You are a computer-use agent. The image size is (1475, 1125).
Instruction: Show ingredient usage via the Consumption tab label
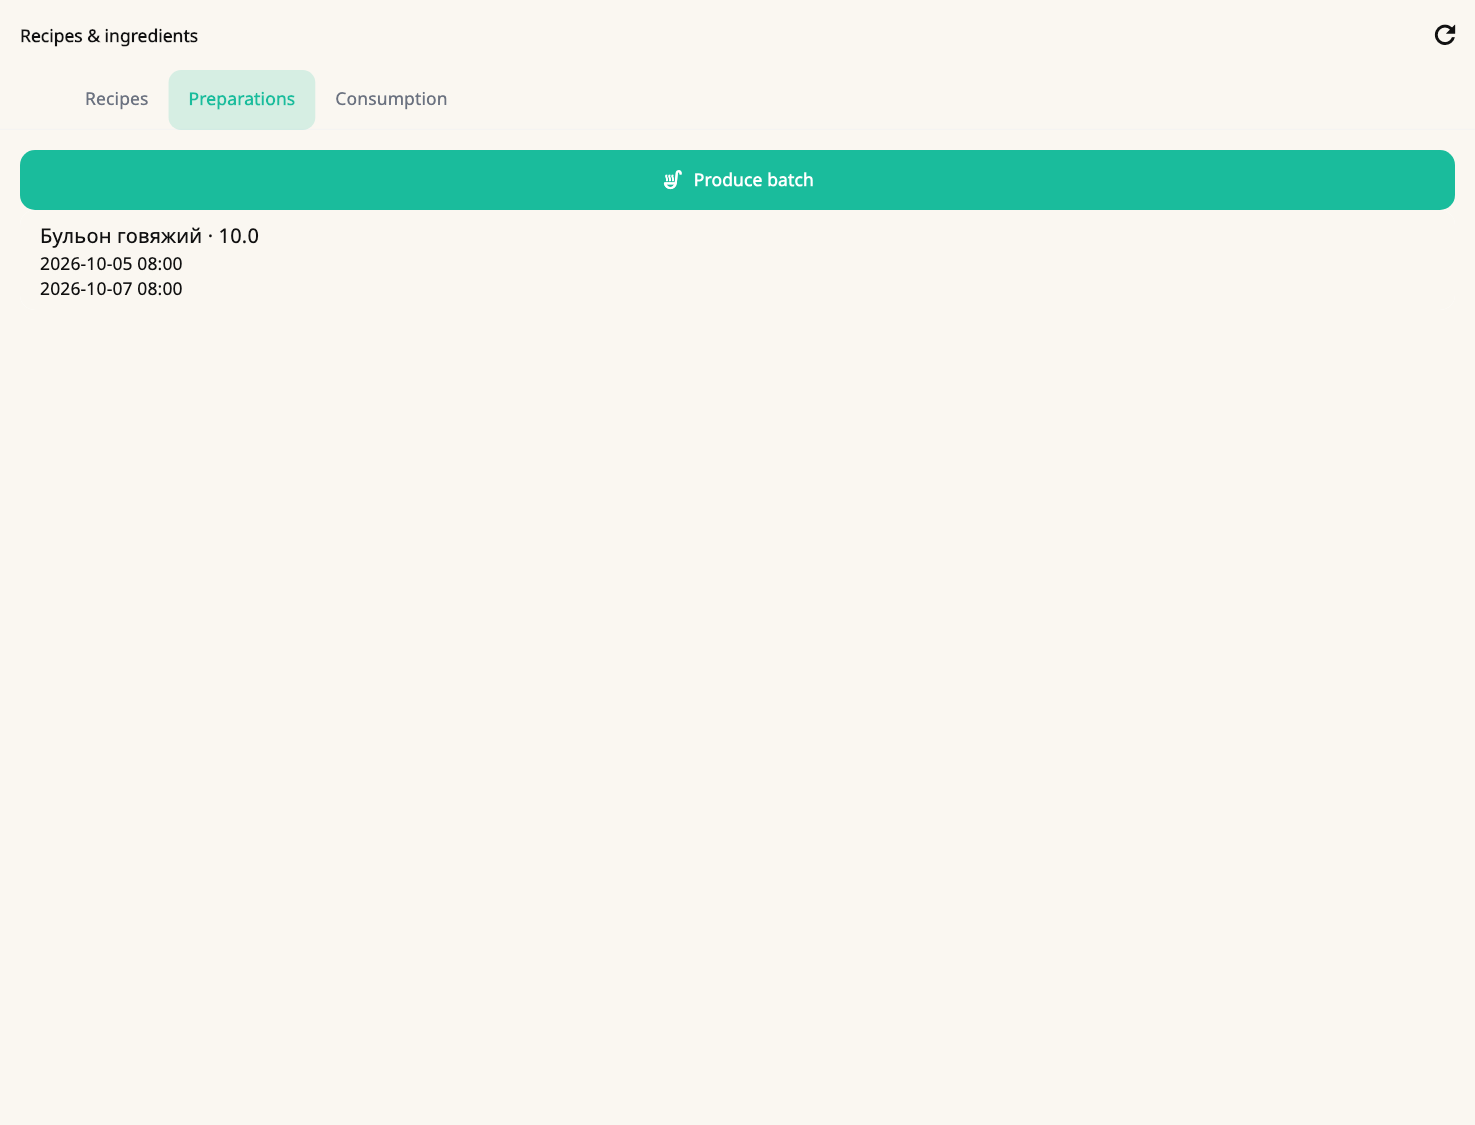point(391,99)
